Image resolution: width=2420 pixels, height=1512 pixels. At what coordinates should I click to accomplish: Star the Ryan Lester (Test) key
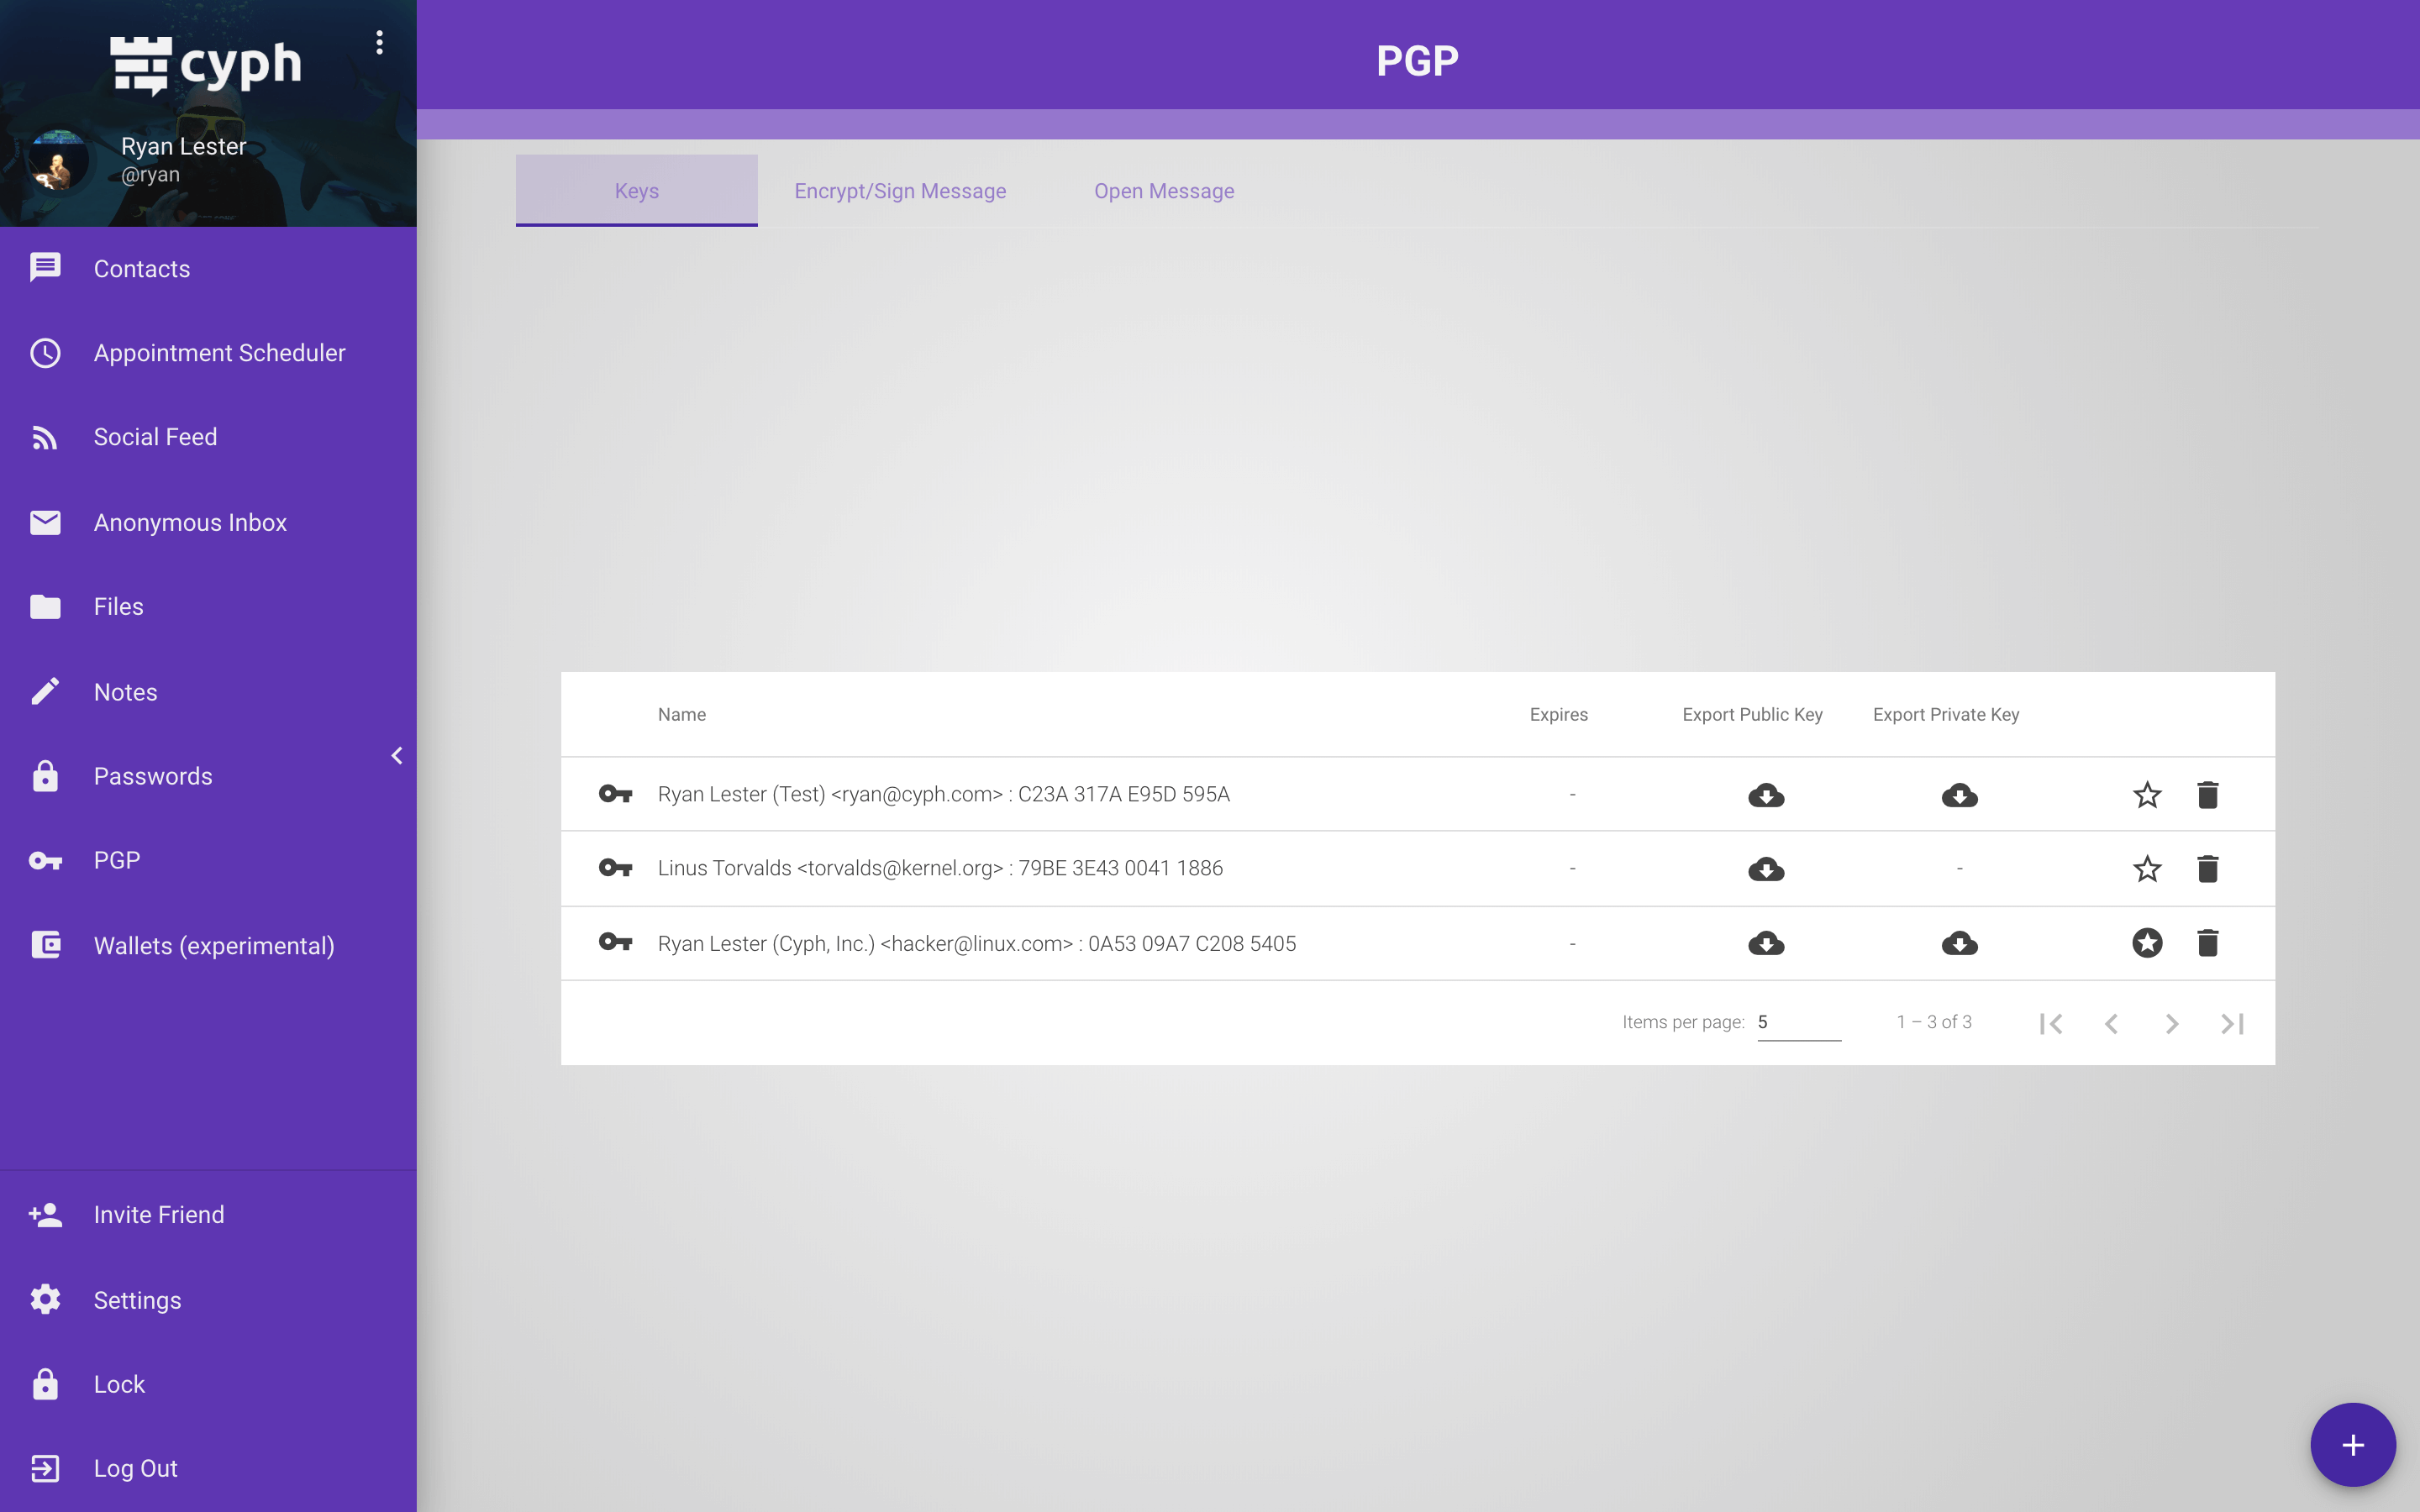2147,794
